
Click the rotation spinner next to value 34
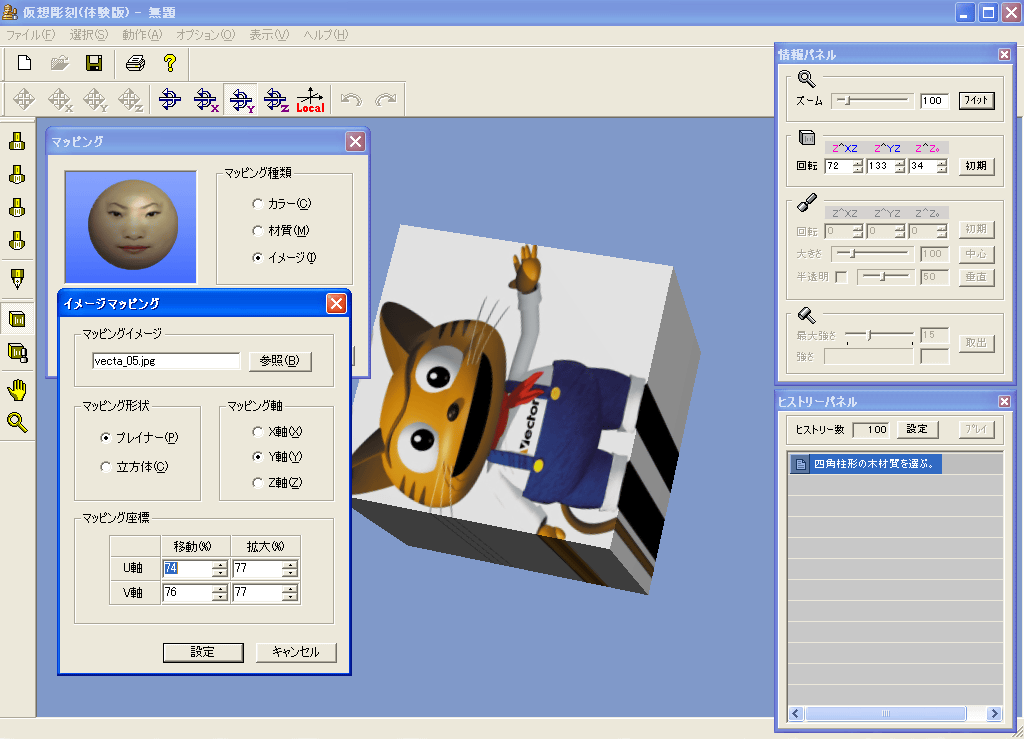click(x=942, y=166)
